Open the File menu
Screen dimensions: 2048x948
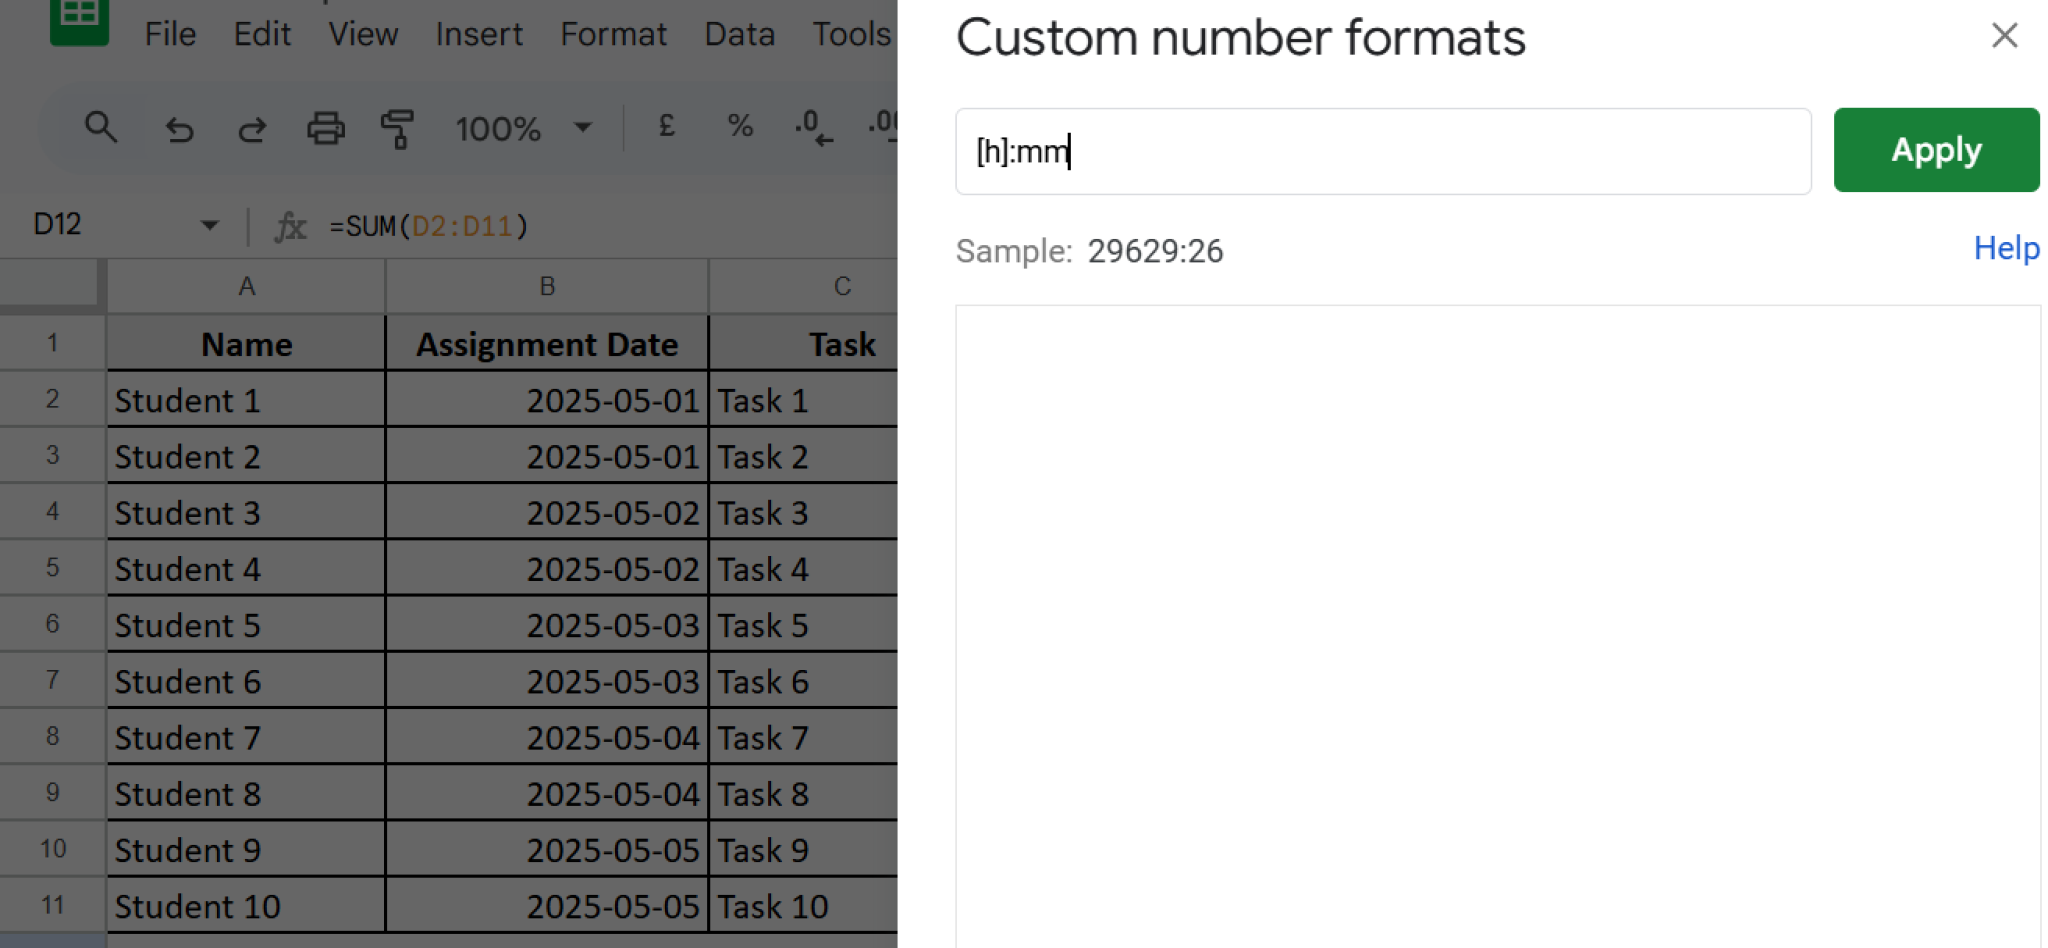(170, 35)
